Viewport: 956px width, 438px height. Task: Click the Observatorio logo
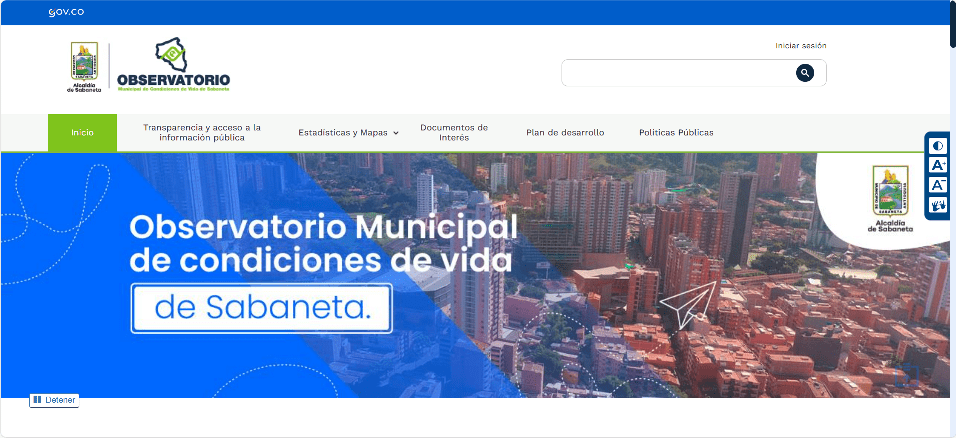click(173, 66)
